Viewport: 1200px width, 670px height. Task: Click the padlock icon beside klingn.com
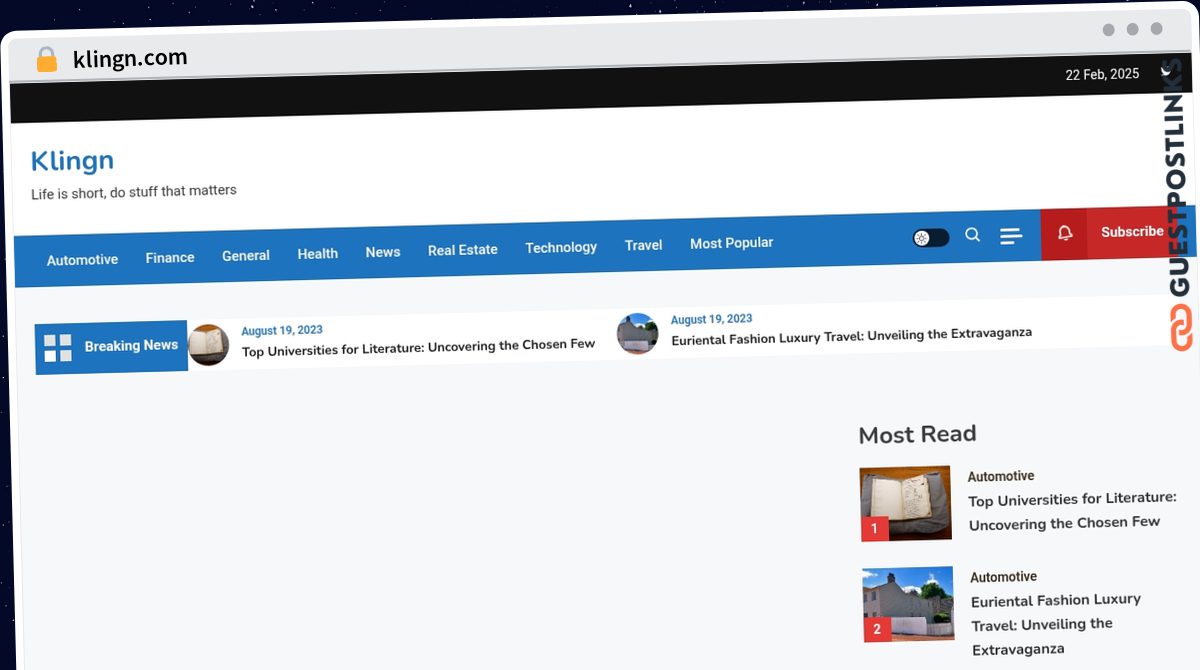(46, 60)
